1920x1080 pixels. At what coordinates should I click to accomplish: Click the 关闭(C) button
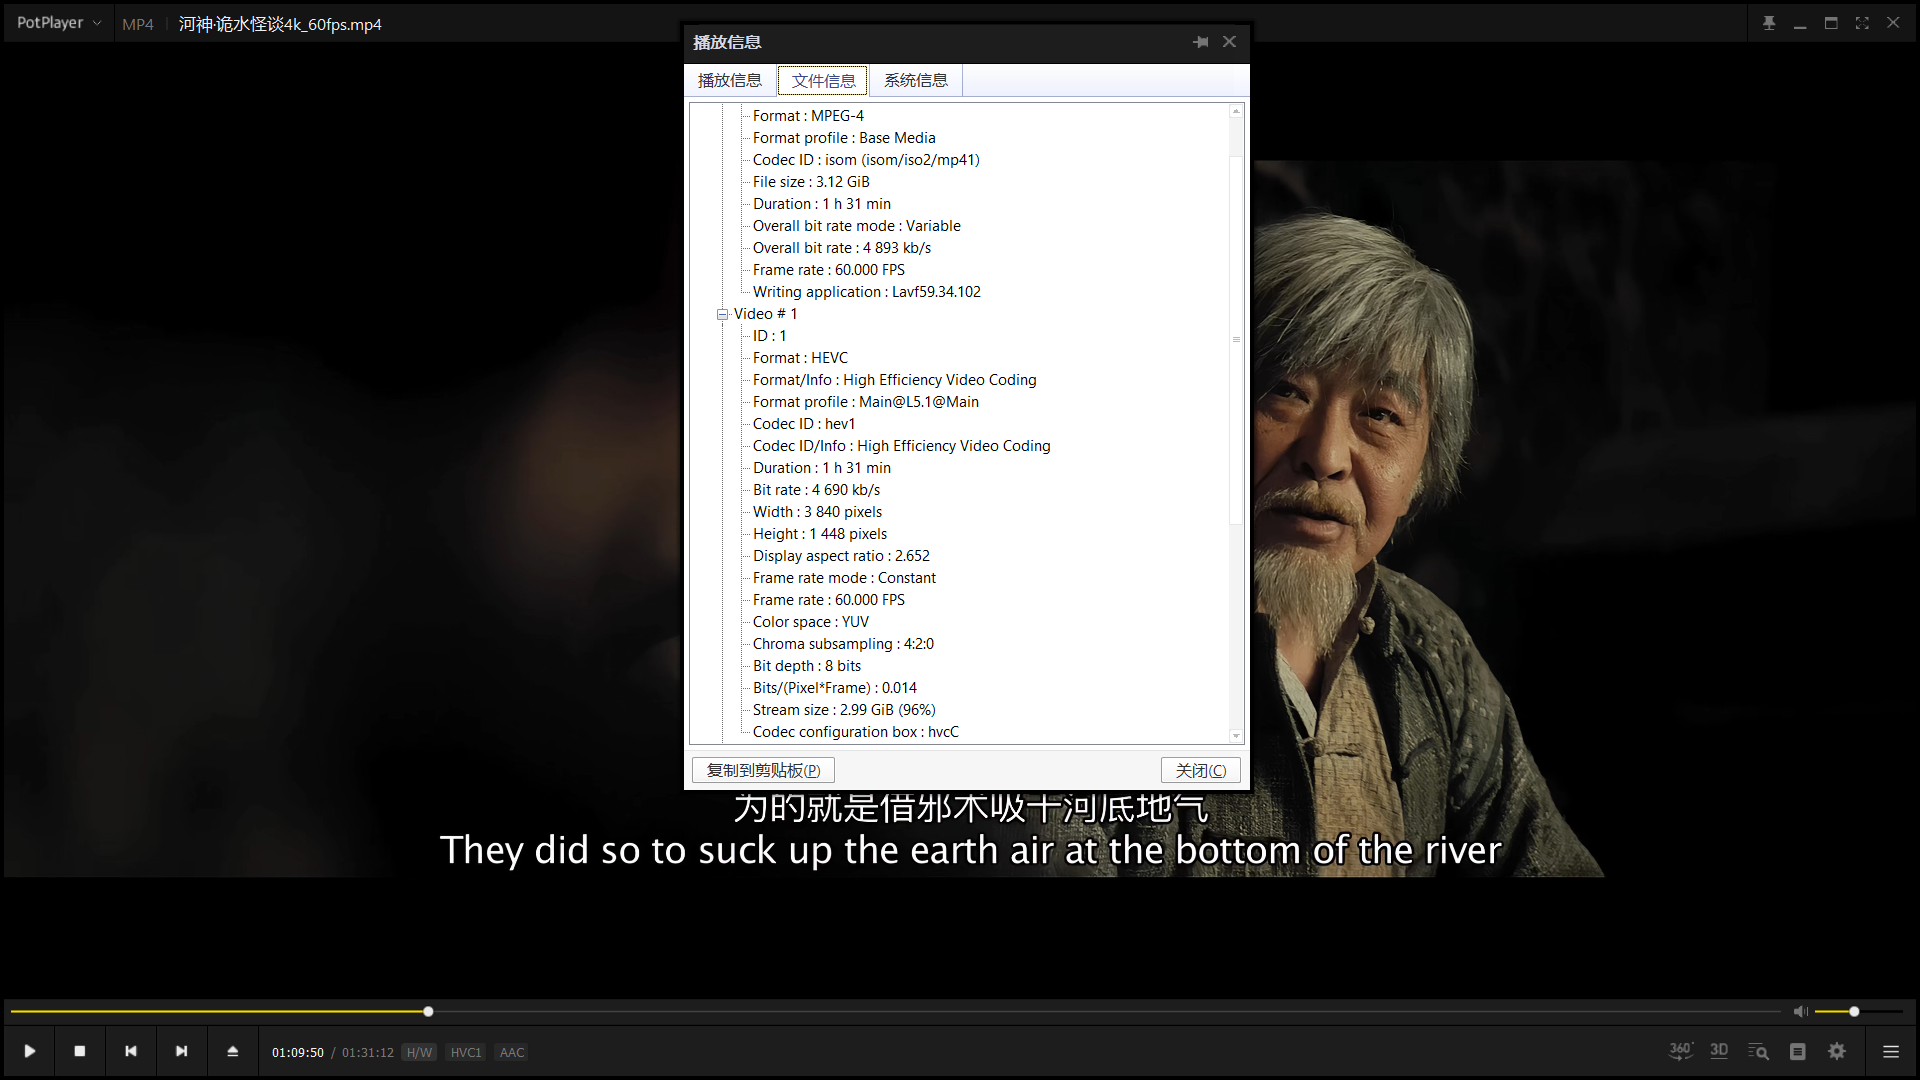pos(1200,770)
